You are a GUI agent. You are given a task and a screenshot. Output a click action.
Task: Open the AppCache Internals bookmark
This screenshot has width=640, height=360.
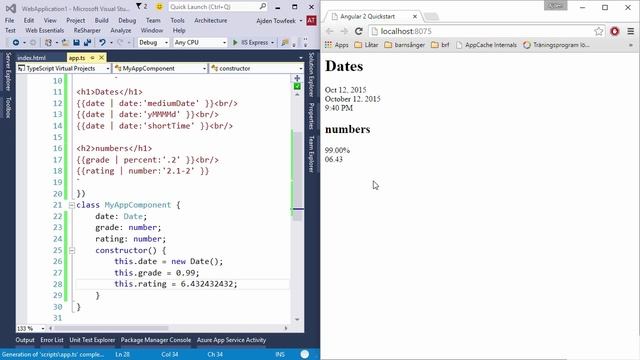click(486, 45)
